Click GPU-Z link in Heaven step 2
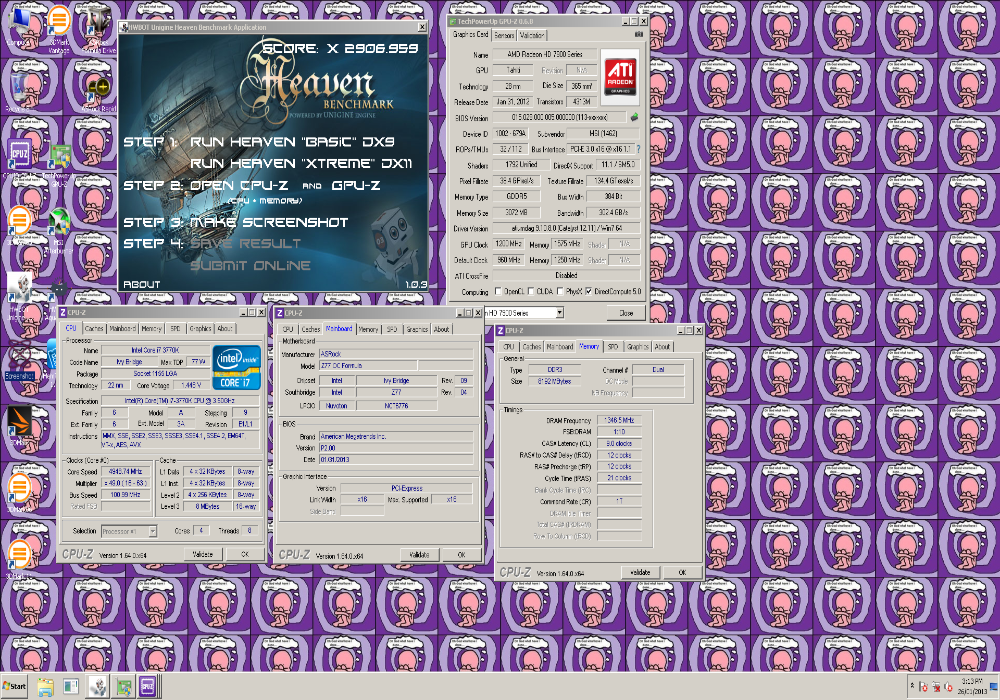 pos(356,186)
